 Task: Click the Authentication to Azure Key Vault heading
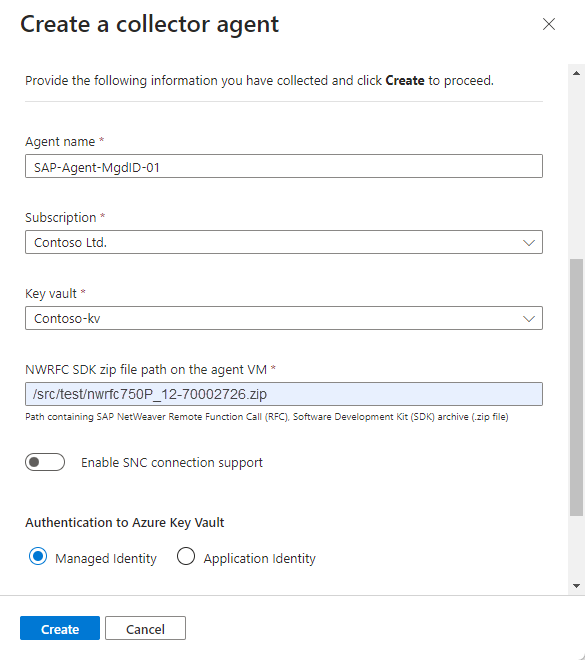click(125, 523)
